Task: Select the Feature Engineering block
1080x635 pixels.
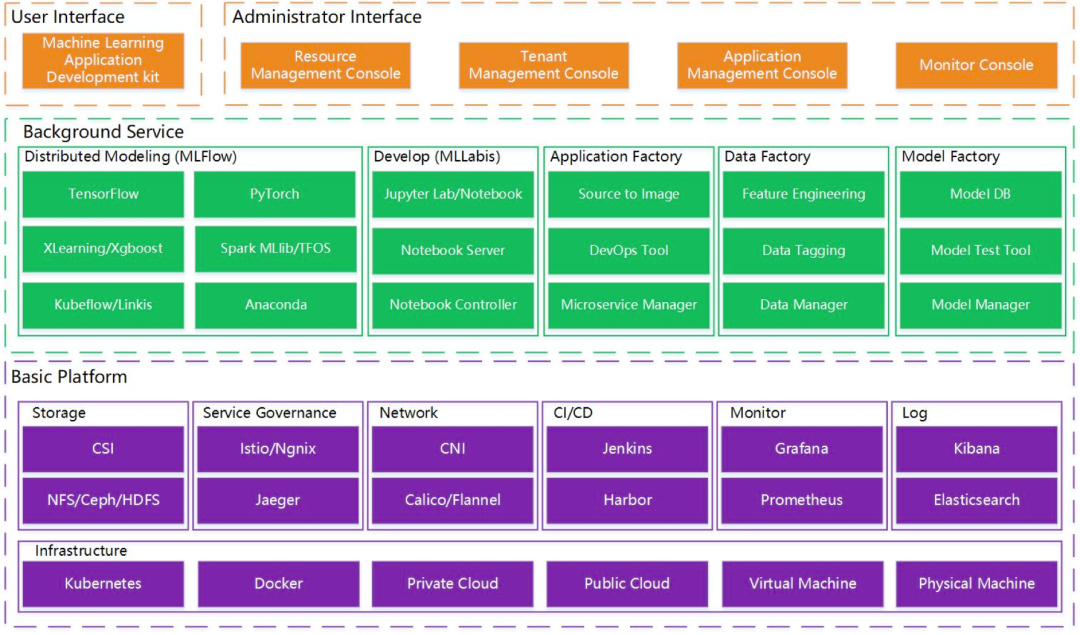Action: pos(804,194)
